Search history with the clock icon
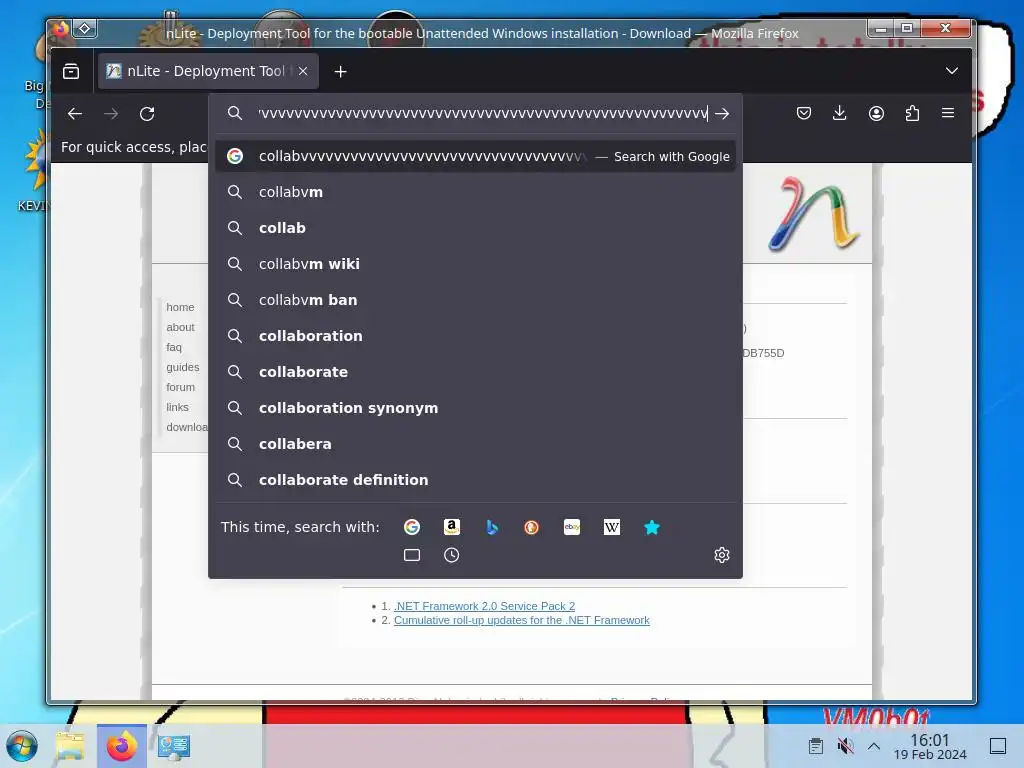The height and width of the screenshot is (768, 1024). [452, 555]
